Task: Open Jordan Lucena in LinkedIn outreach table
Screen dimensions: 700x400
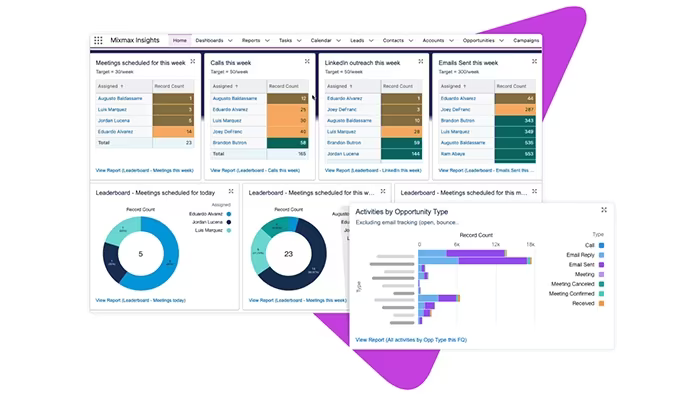Action: click(x=343, y=154)
